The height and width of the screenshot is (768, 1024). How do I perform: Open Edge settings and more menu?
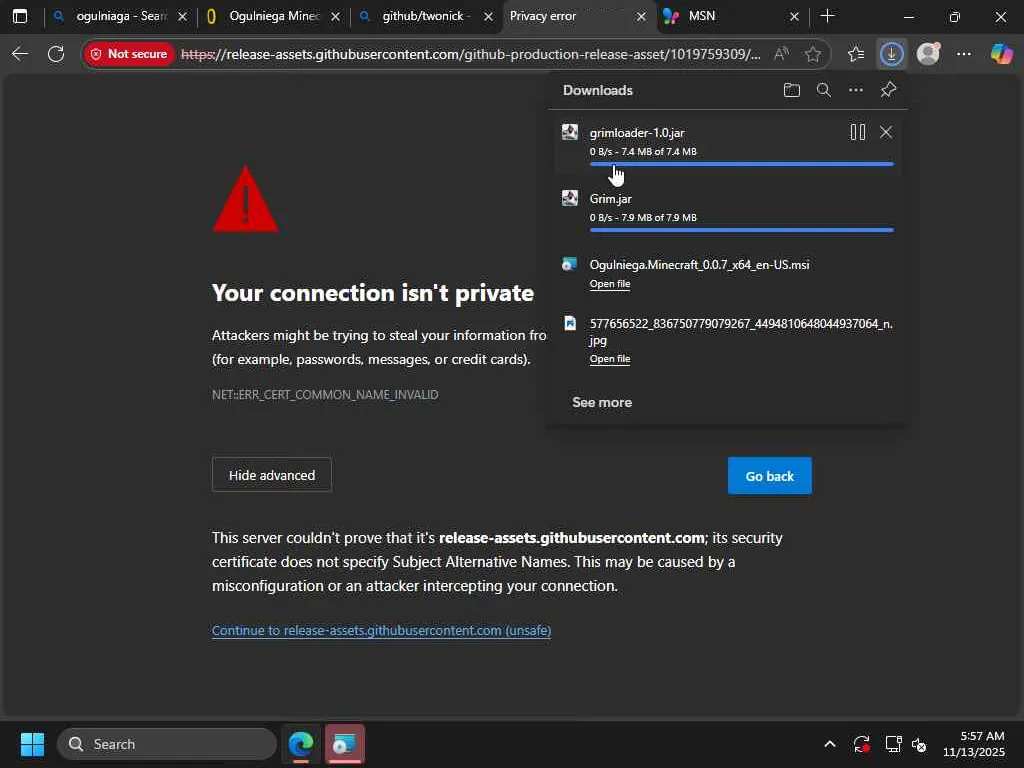tap(964, 54)
